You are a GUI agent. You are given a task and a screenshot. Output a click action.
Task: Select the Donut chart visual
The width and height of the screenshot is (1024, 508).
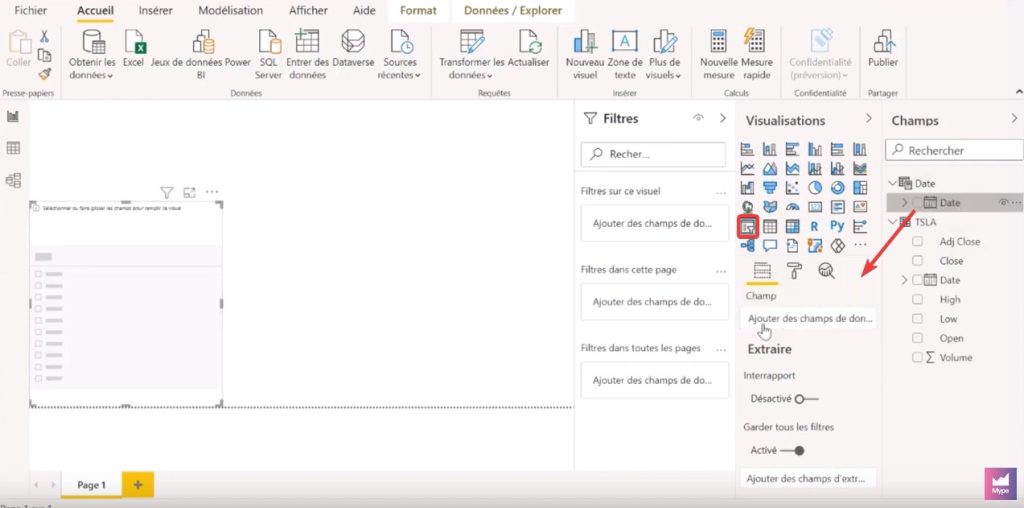point(837,188)
